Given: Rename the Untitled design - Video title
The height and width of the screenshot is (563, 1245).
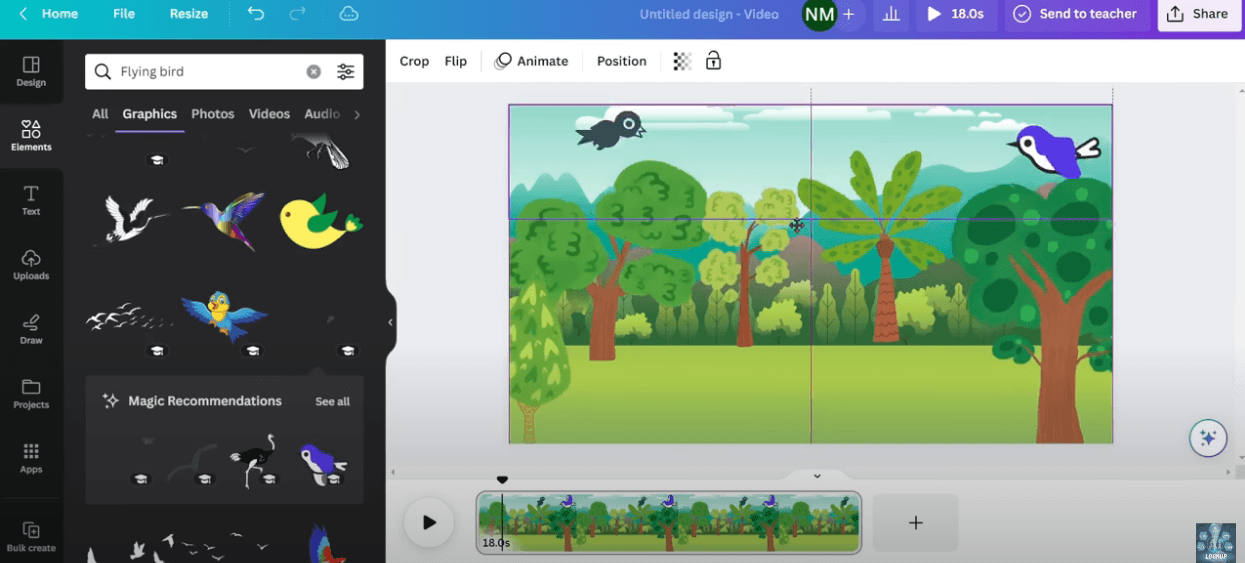Looking at the screenshot, I should (709, 14).
